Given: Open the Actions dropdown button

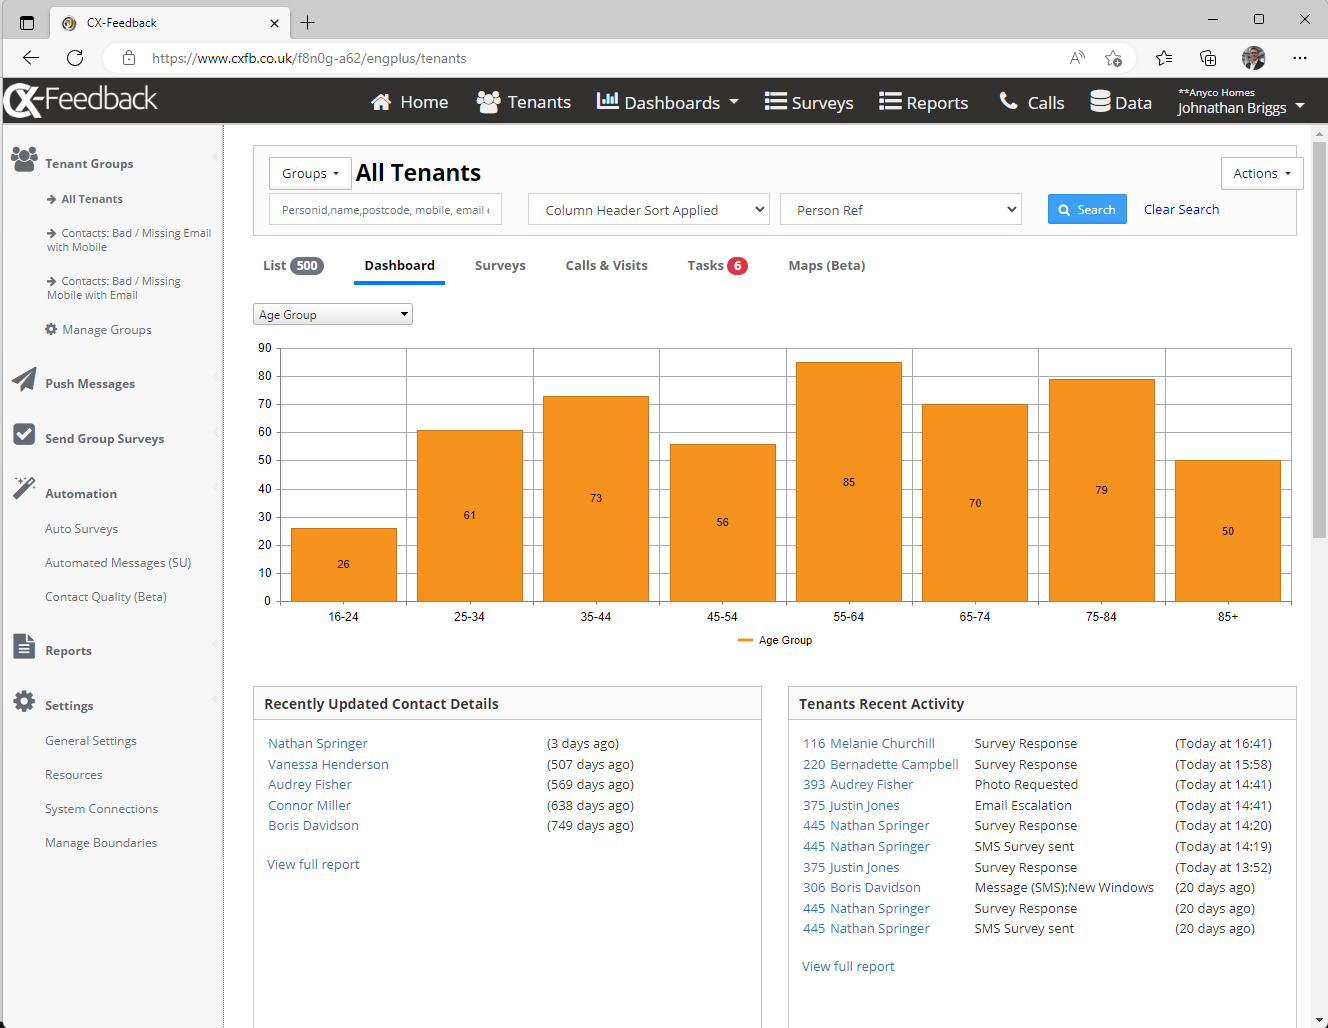Looking at the screenshot, I should tap(1262, 173).
